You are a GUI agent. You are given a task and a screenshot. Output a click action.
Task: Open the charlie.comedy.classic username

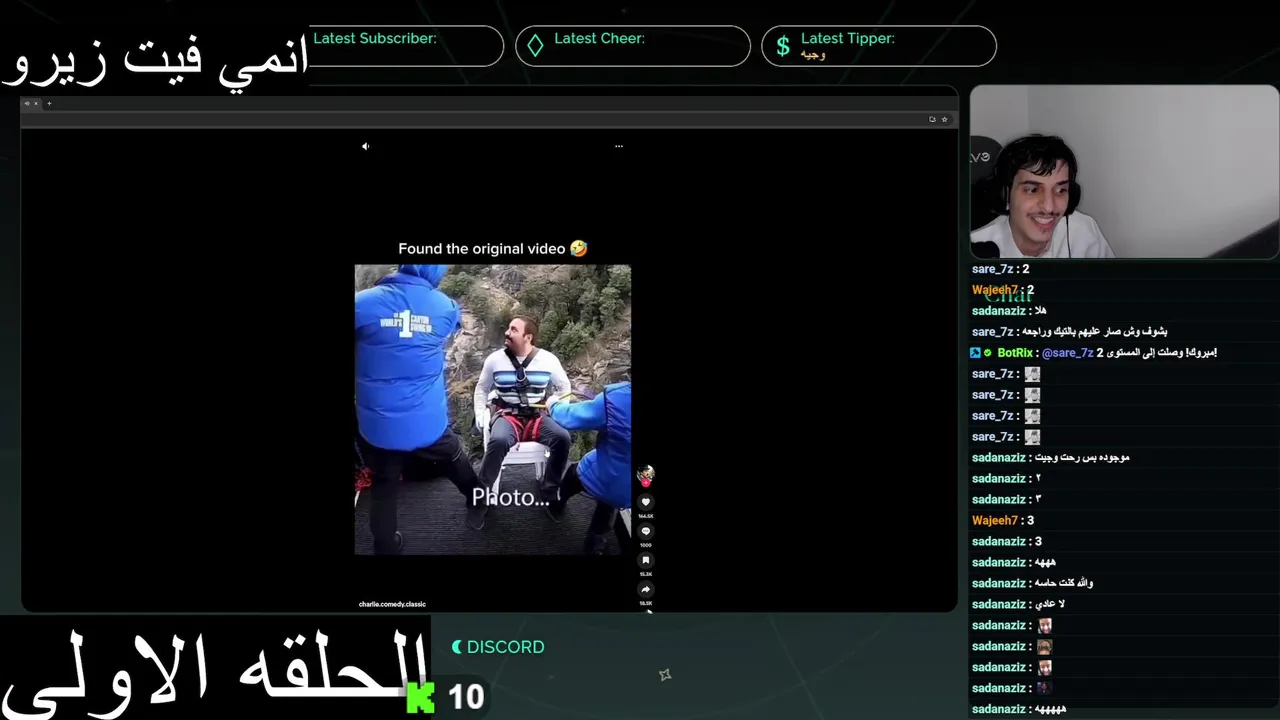[392, 604]
